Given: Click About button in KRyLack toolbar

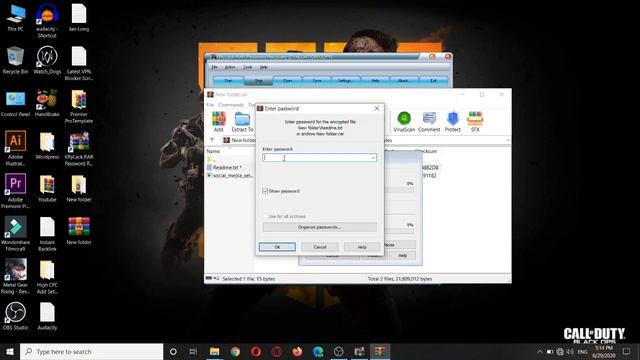Looking at the screenshot, I should point(403,80).
